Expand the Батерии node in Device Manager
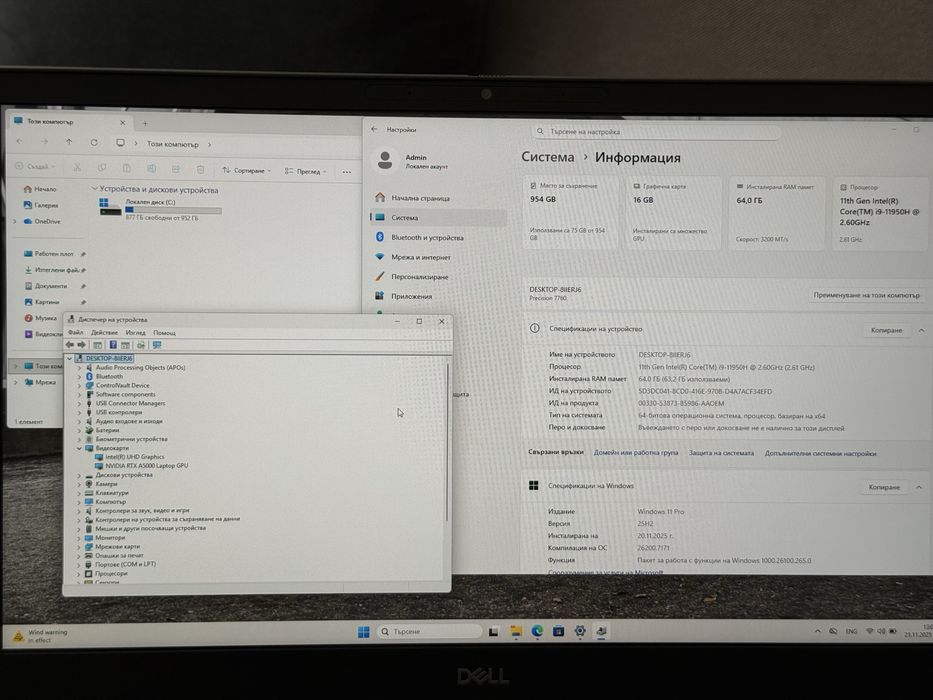The height and width of the screenshot is (700, 933). pos(79,430)
